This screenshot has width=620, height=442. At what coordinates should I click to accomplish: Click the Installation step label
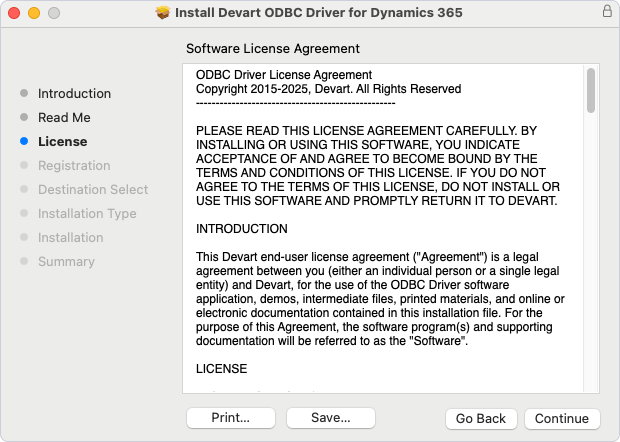click(x=70, y=238)
